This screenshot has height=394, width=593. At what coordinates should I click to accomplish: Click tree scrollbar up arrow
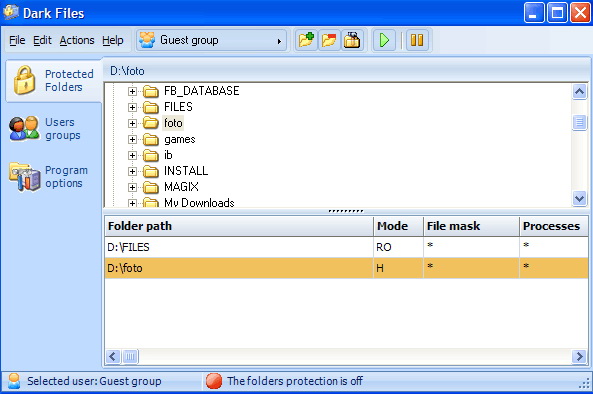pyautogui.click(x=580, y=92)
